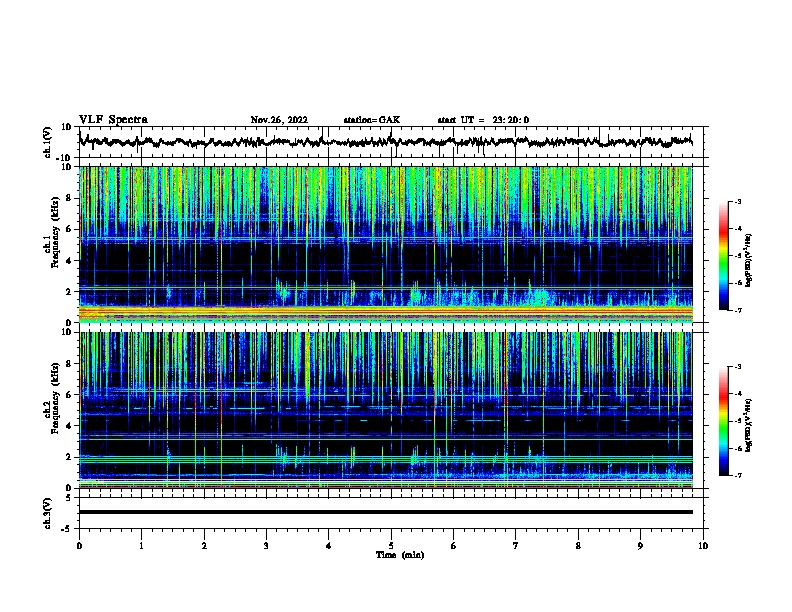The image size is (792, 612).
Task: Click the "5" tick on the ch.3(V) axis
Action: pyautogui.click(x=69, y=498)
